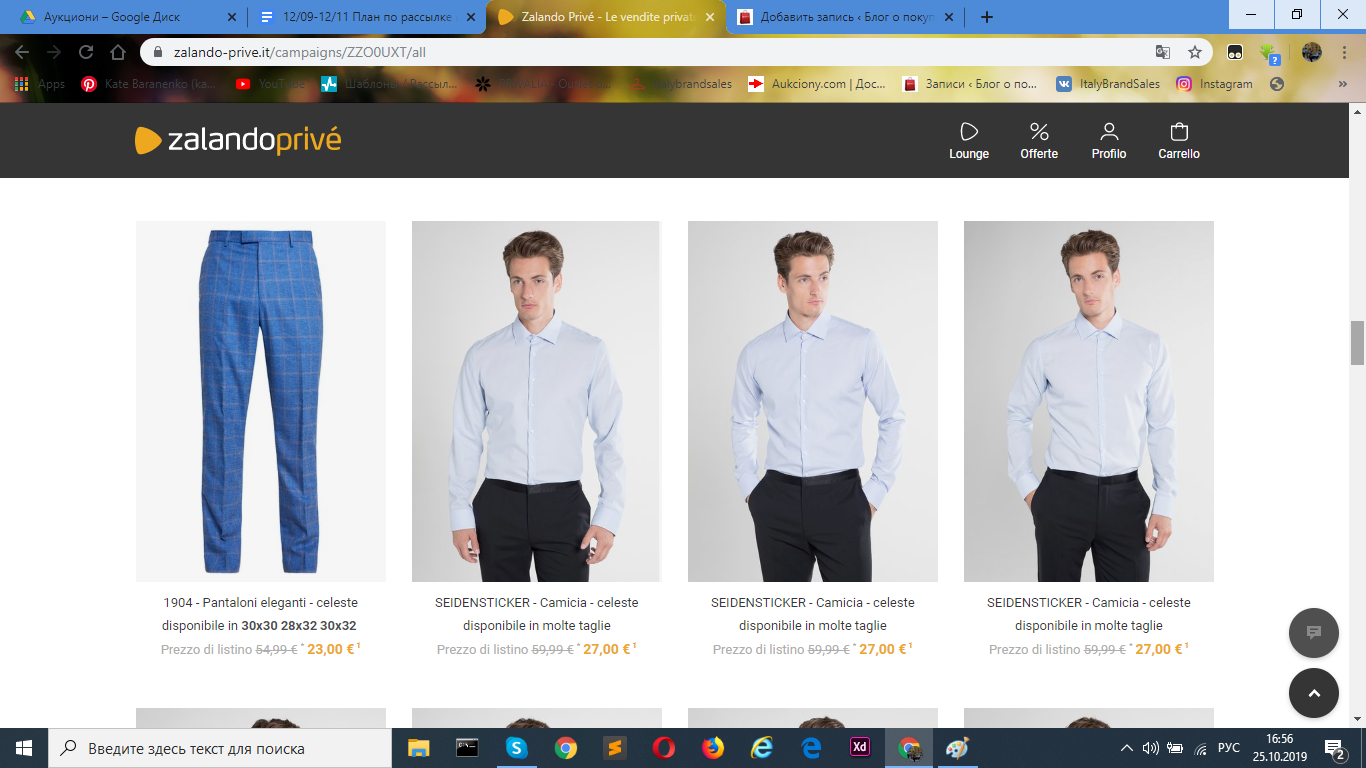Open Sublime Text from the taskbar
1366x768 pixels.
(x=614, y=748)
